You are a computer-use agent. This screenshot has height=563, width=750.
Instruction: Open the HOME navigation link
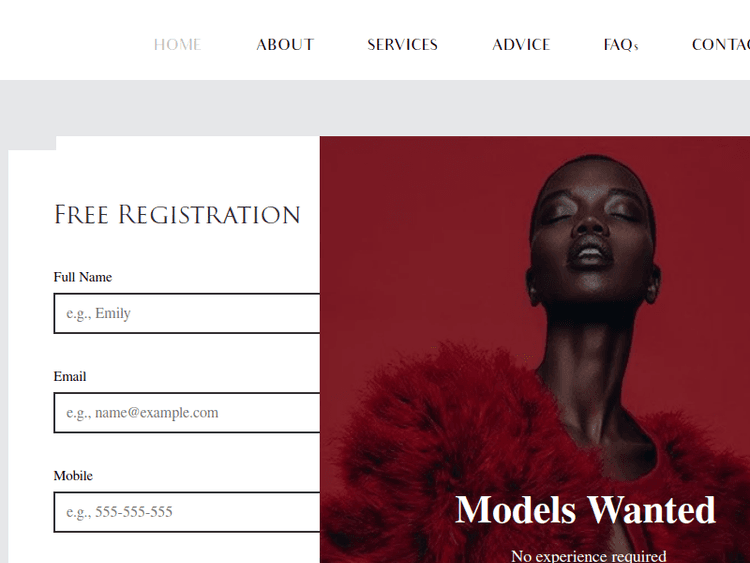pos(177,44)
